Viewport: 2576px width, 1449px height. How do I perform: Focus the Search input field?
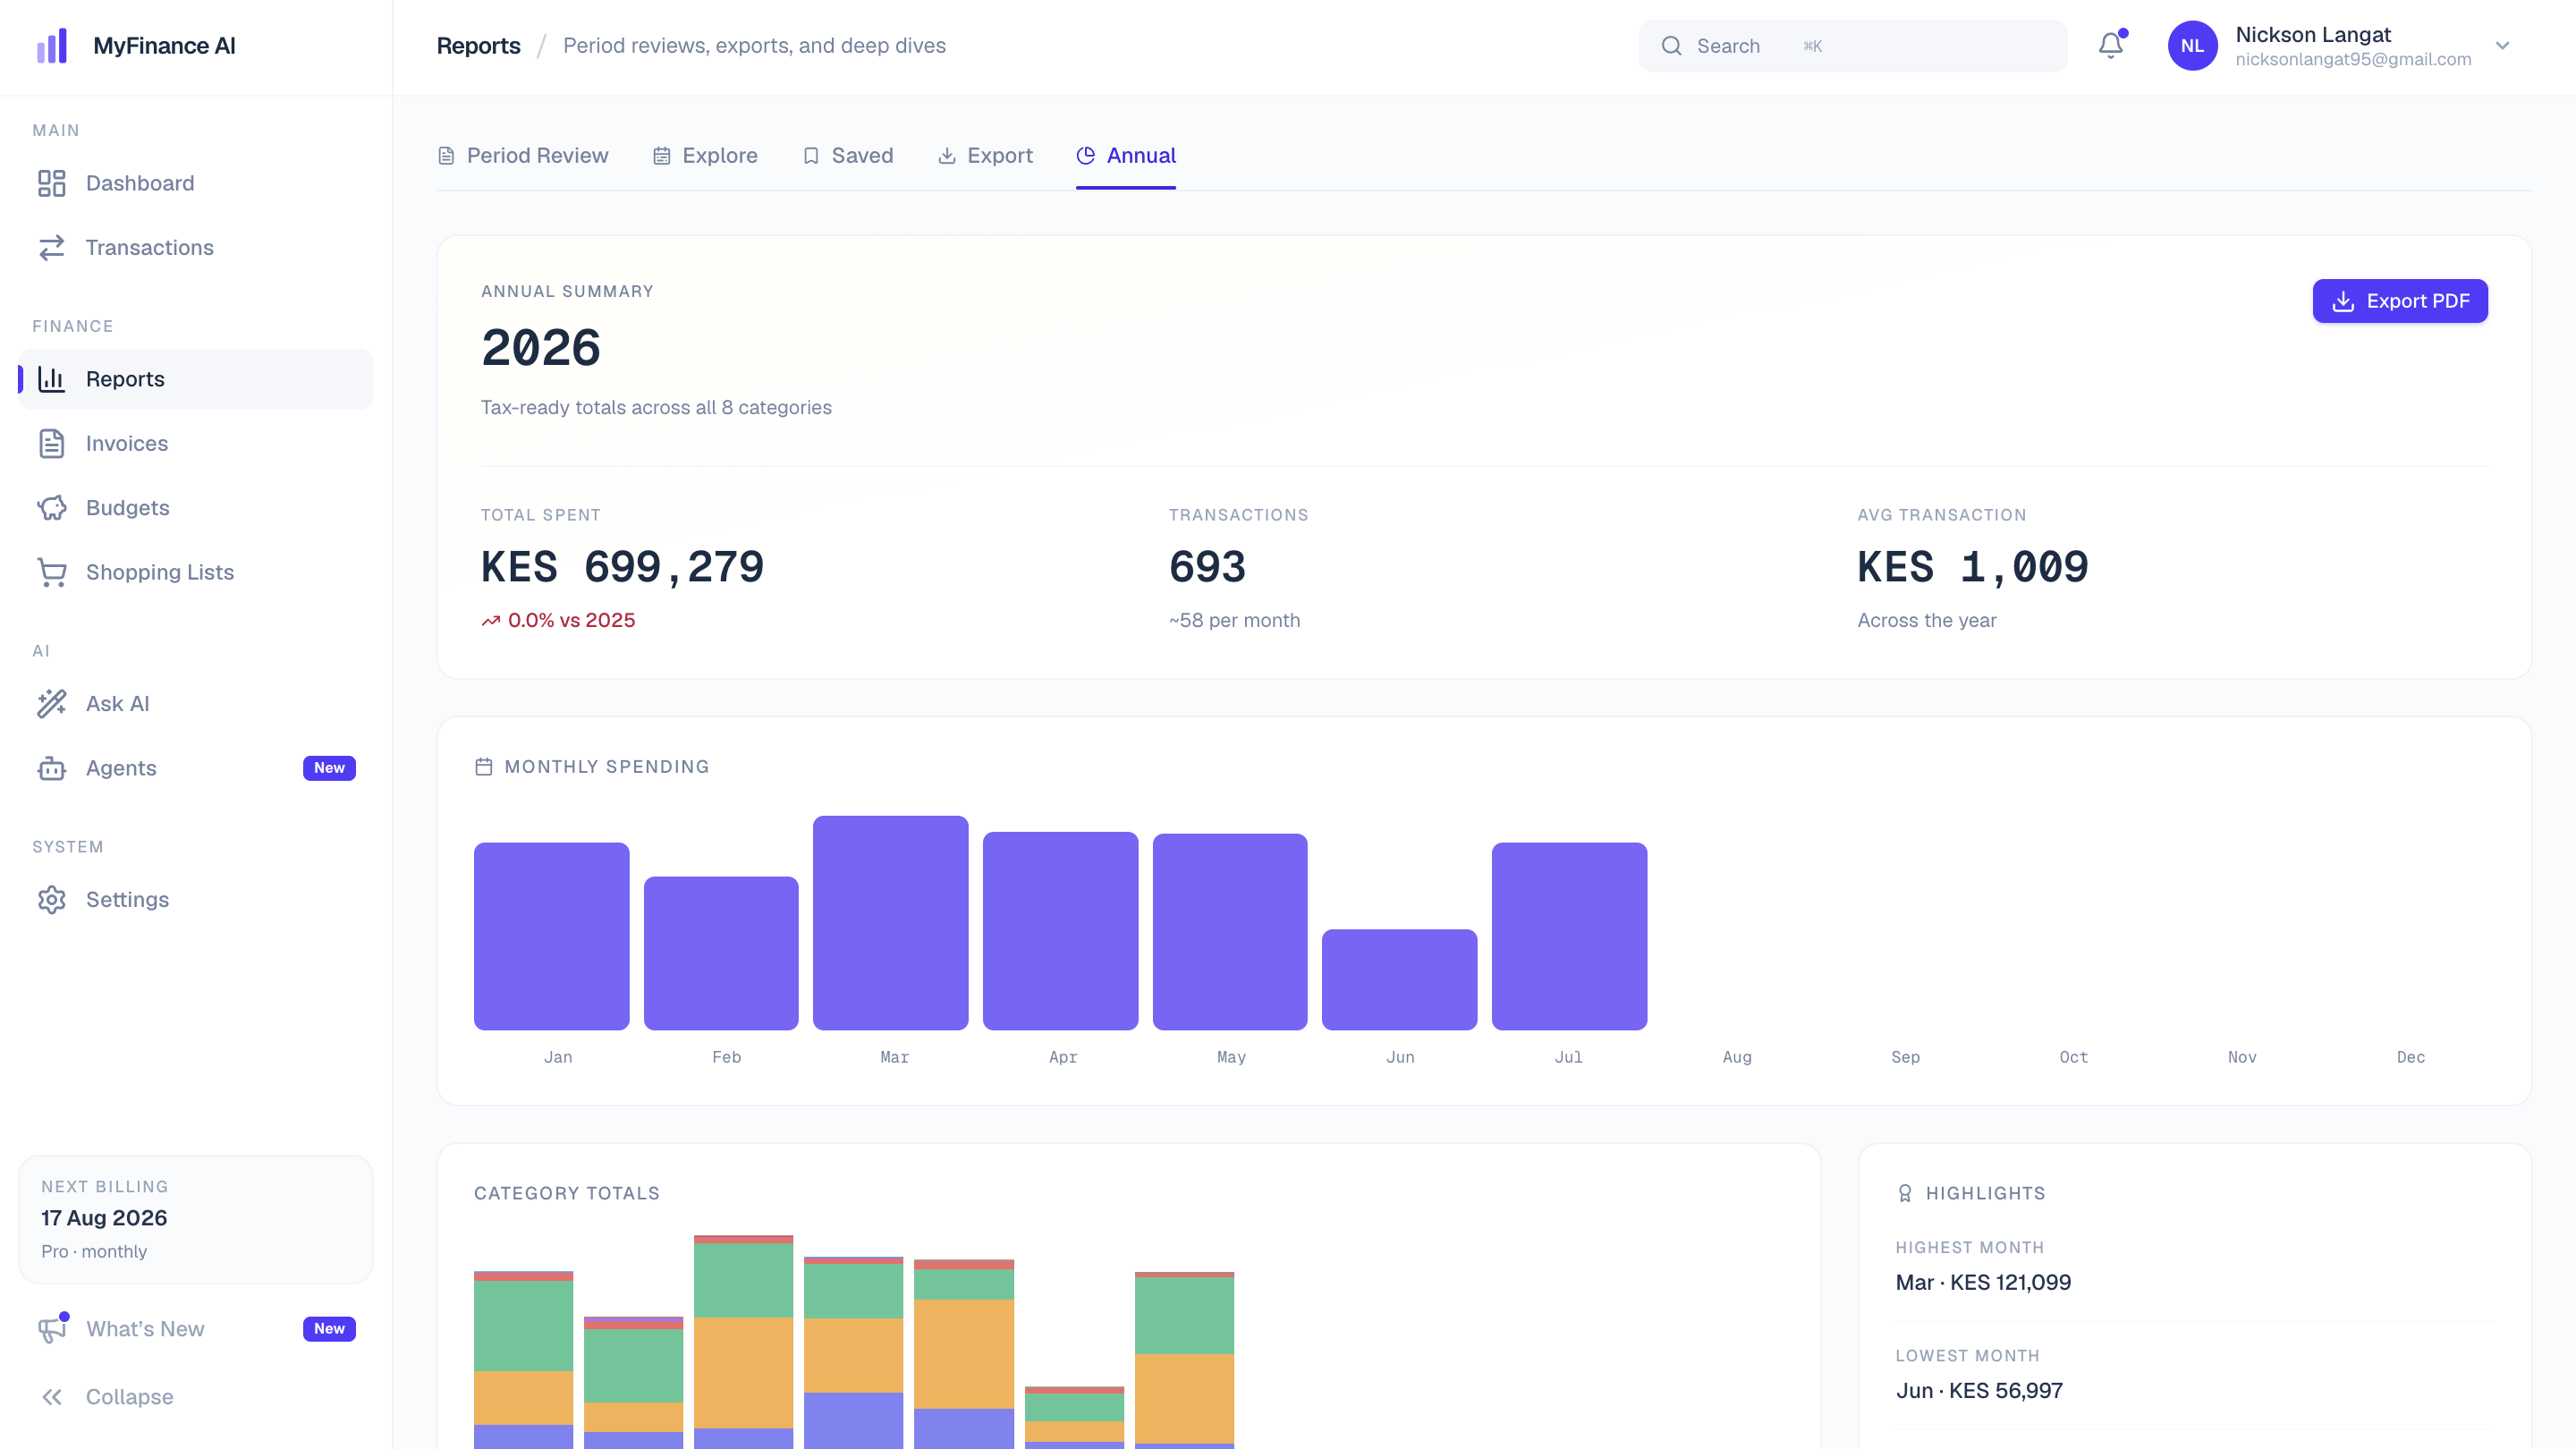(x=1852, y=46)
